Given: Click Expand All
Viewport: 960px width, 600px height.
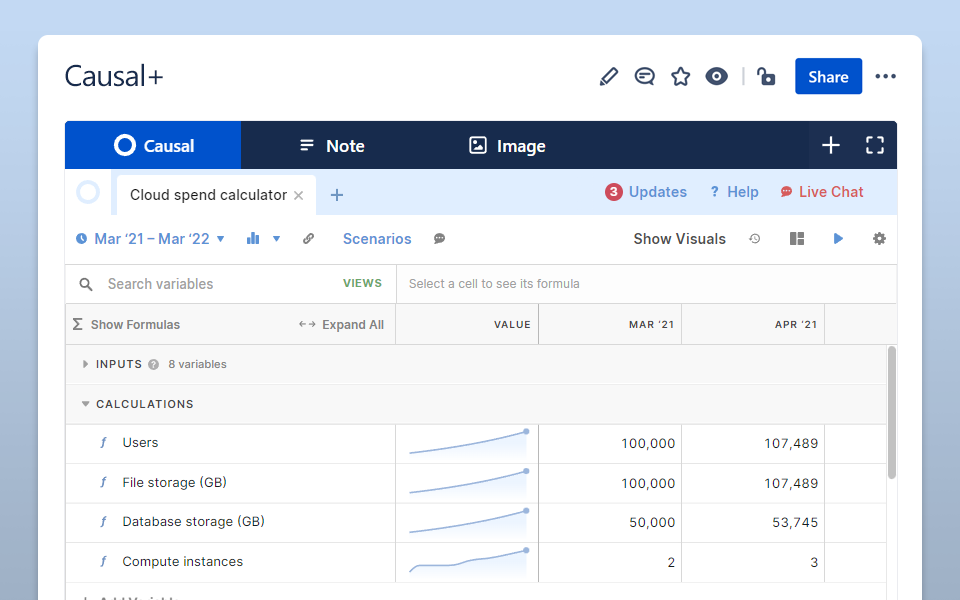Looking at the screenshot, I should [x=341, y=324].
